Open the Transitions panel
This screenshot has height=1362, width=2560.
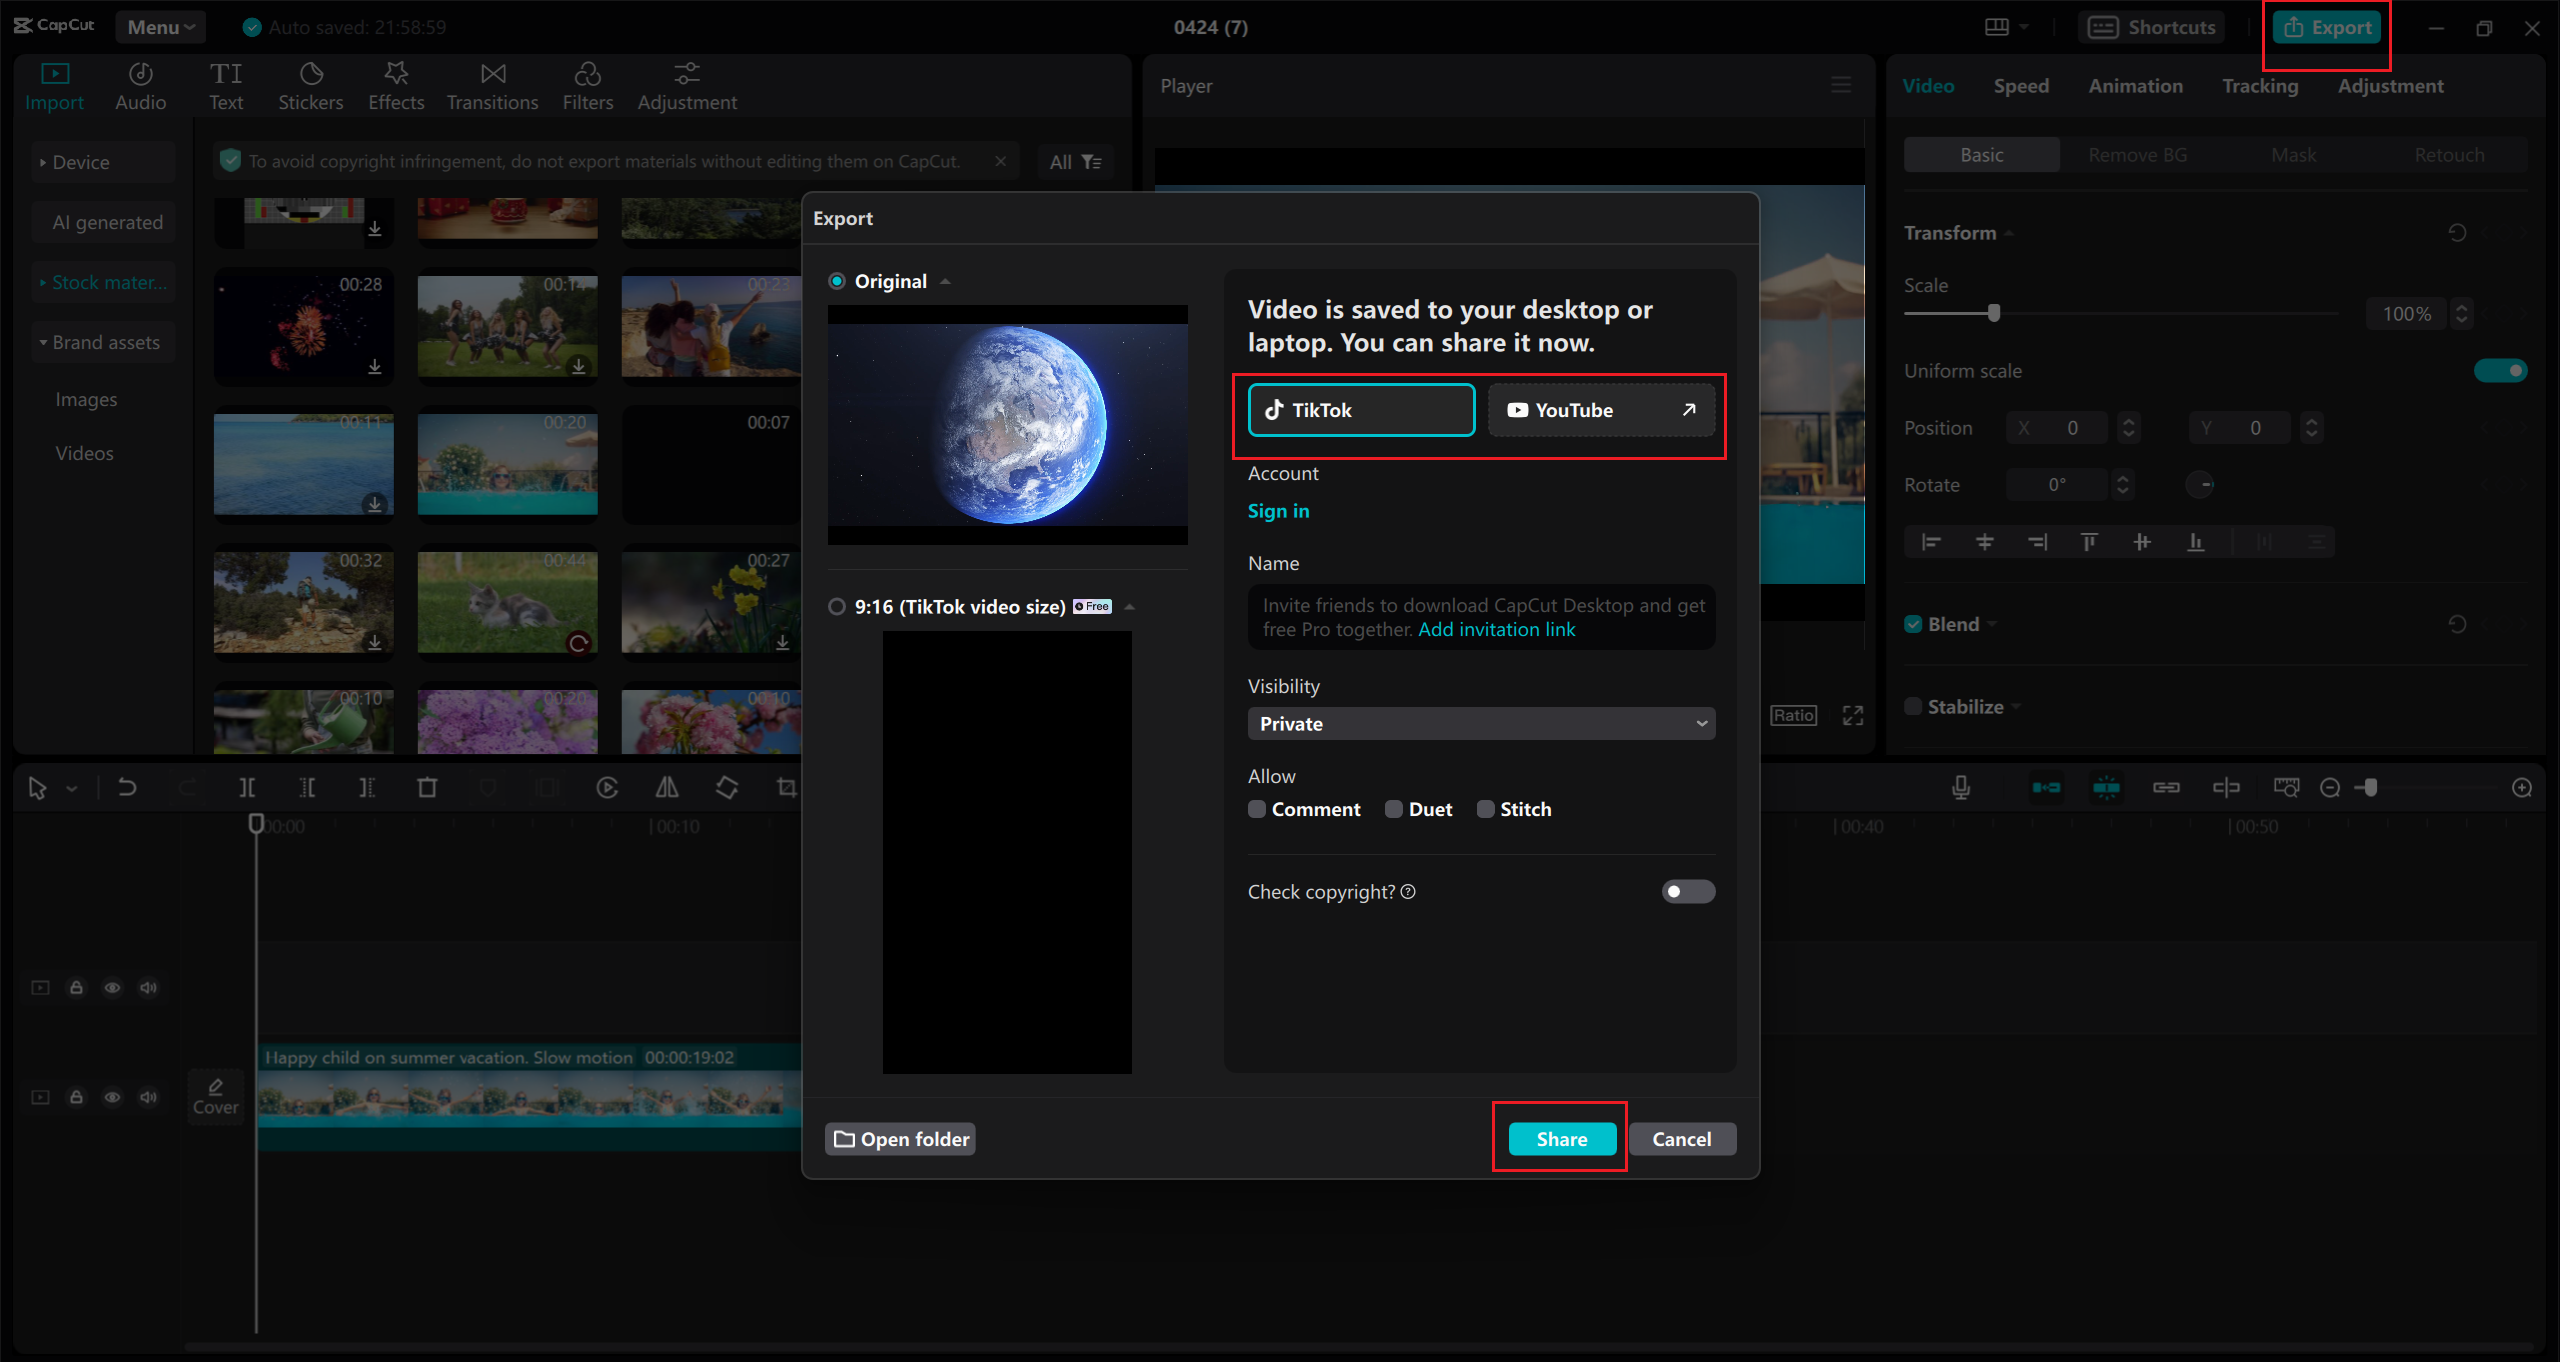[492, 85]
